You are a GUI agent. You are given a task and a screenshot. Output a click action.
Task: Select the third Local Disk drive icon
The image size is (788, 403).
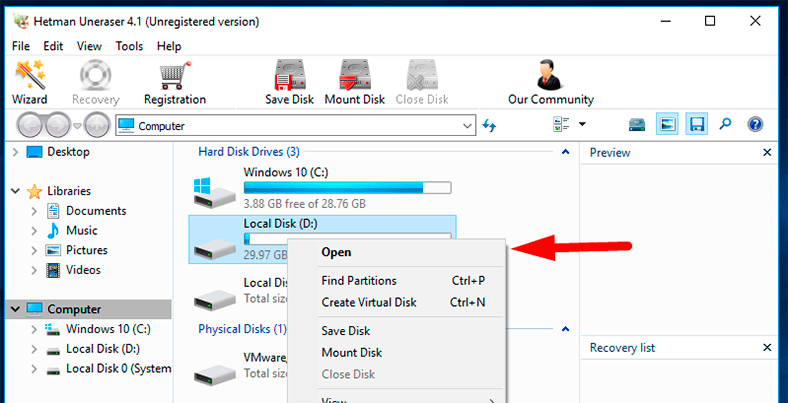pos(214,298)
